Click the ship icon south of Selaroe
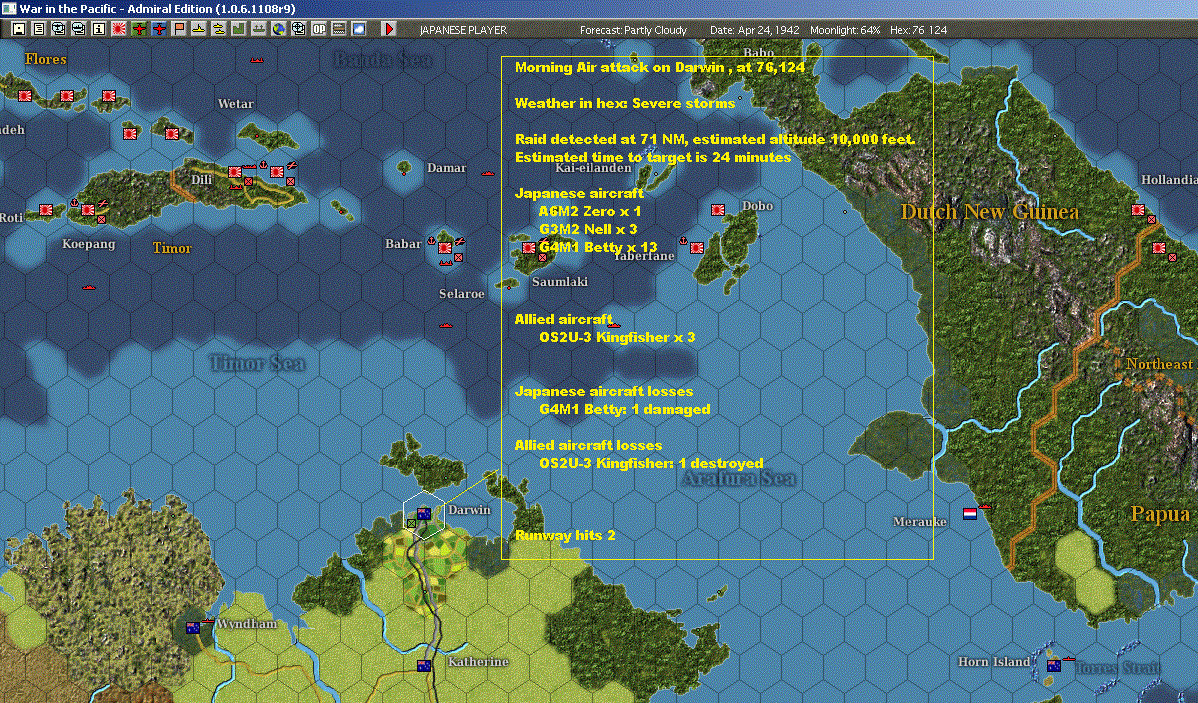Image resolution: width=1198 pixels, height=703 pixels. pyautogui.click(x=446, y=326)
